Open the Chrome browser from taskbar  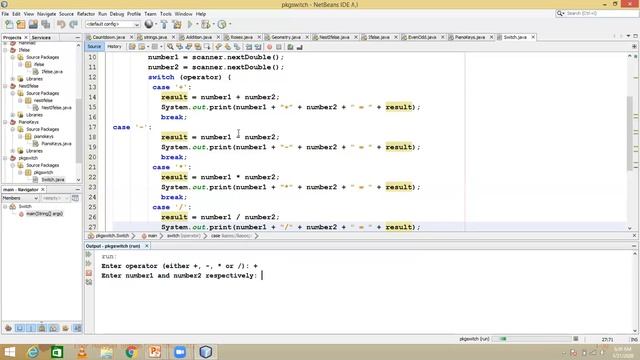(131, 352)
